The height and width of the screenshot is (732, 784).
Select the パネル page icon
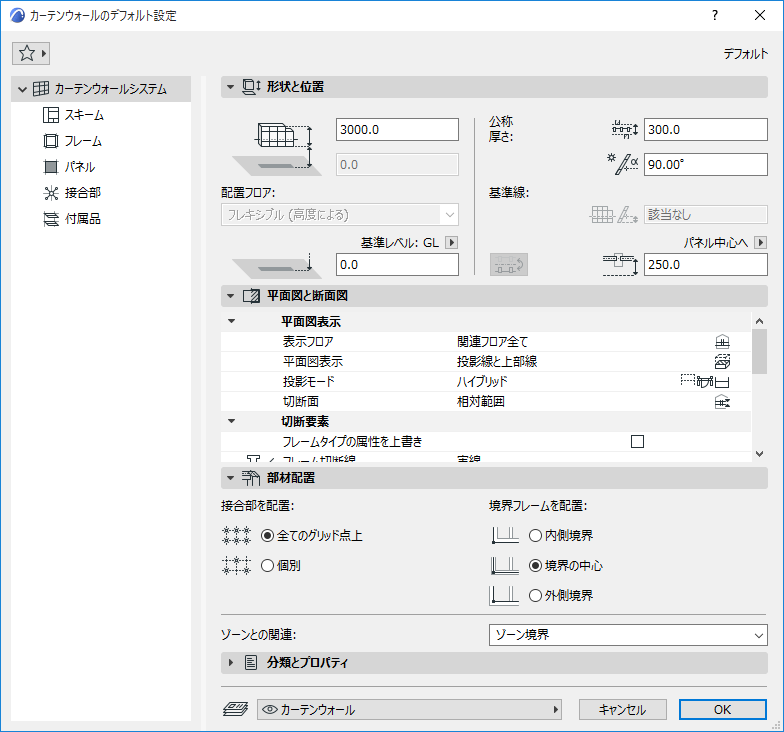point(50,167)
